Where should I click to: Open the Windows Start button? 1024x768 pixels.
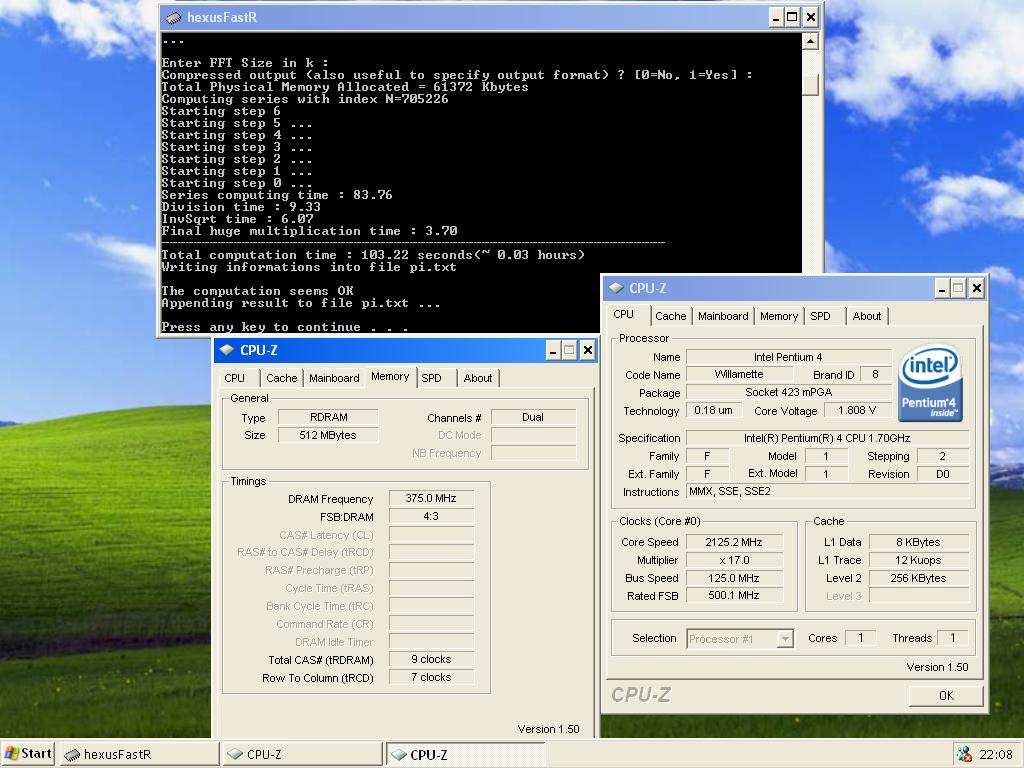(27, 754)
